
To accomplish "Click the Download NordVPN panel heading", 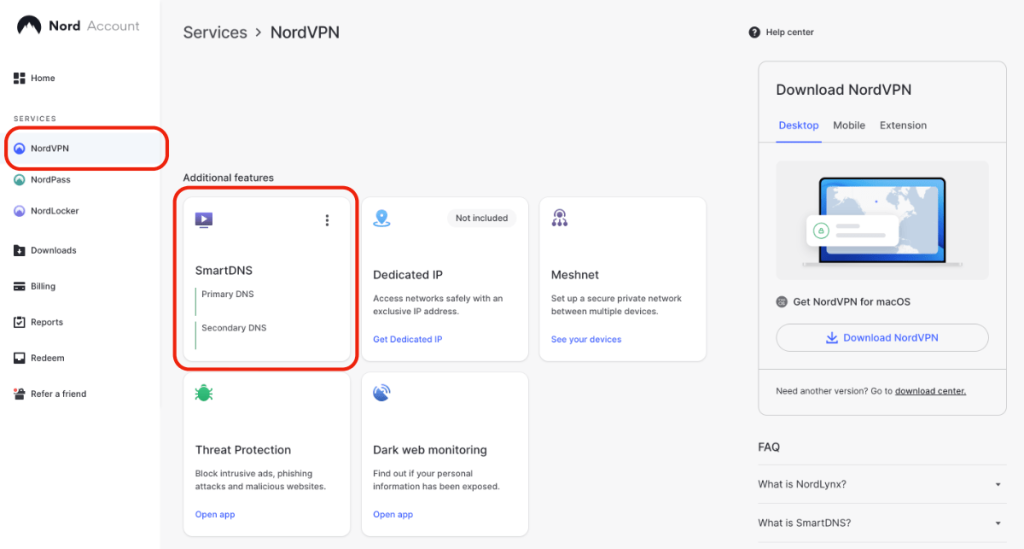I will (x=844, y=90).
